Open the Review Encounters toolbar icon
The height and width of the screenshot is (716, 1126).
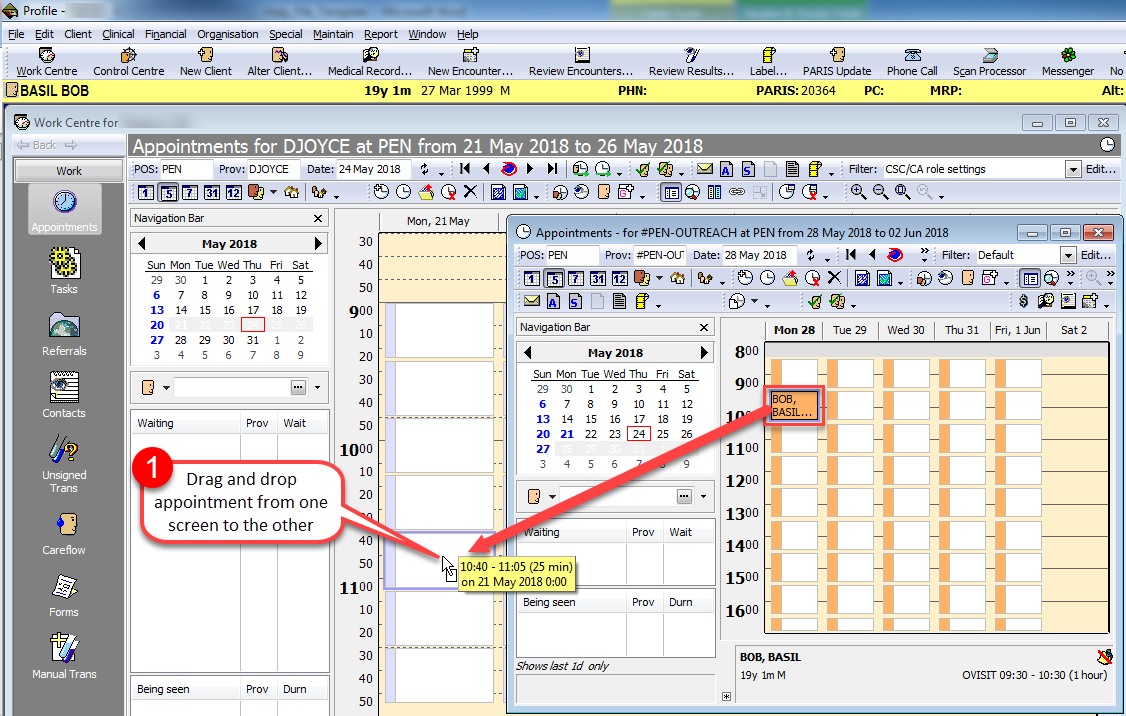click(581, 62)
